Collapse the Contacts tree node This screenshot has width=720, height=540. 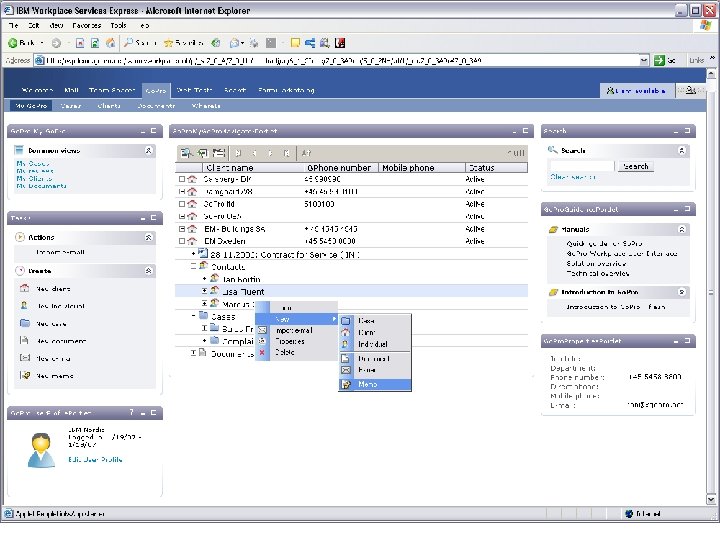coord(193,266)
